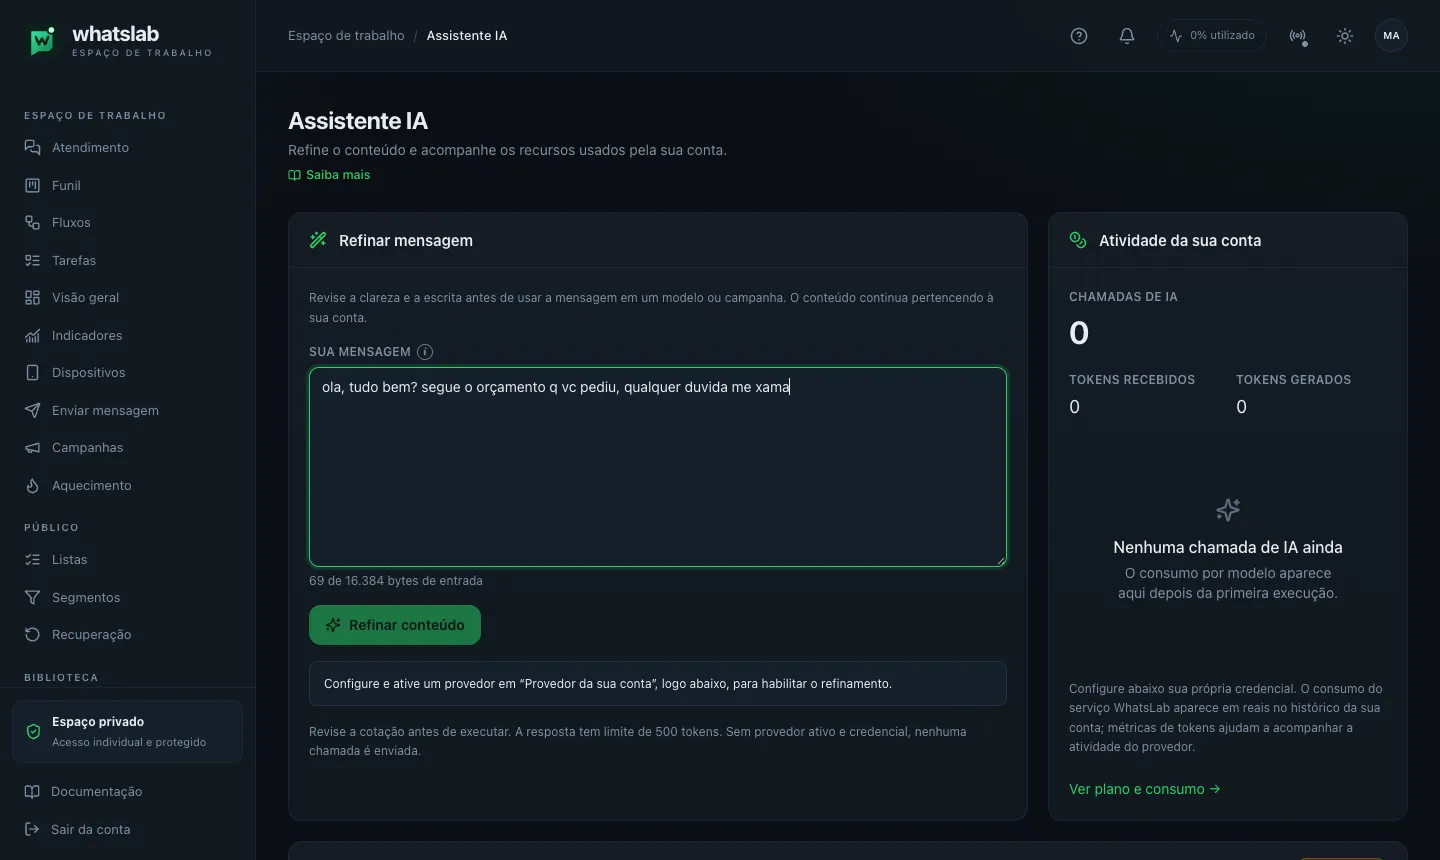Click the Assistente IA page heading
Screen dimensions: 1440x860
coord(358,121)
